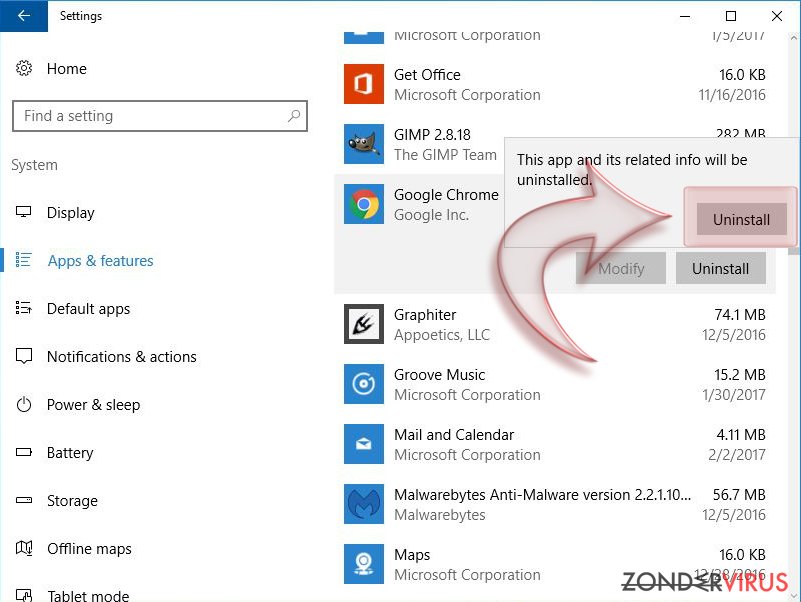
Task: Click the Get Office app name
Action: 427,75
